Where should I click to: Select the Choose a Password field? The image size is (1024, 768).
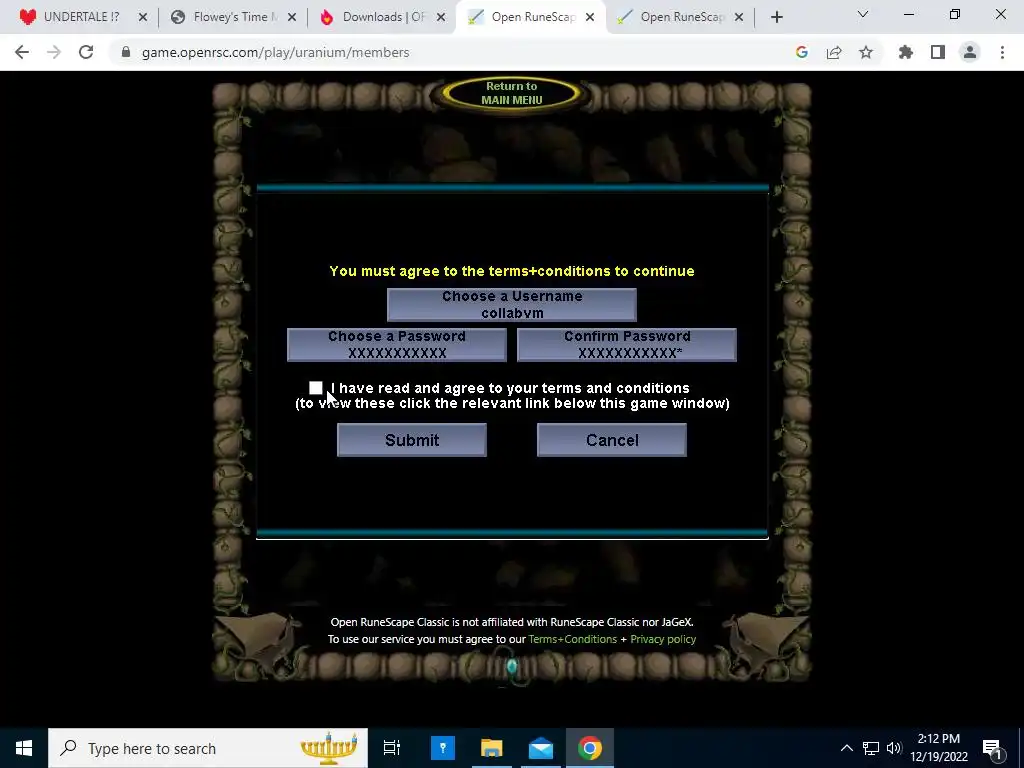397,345
